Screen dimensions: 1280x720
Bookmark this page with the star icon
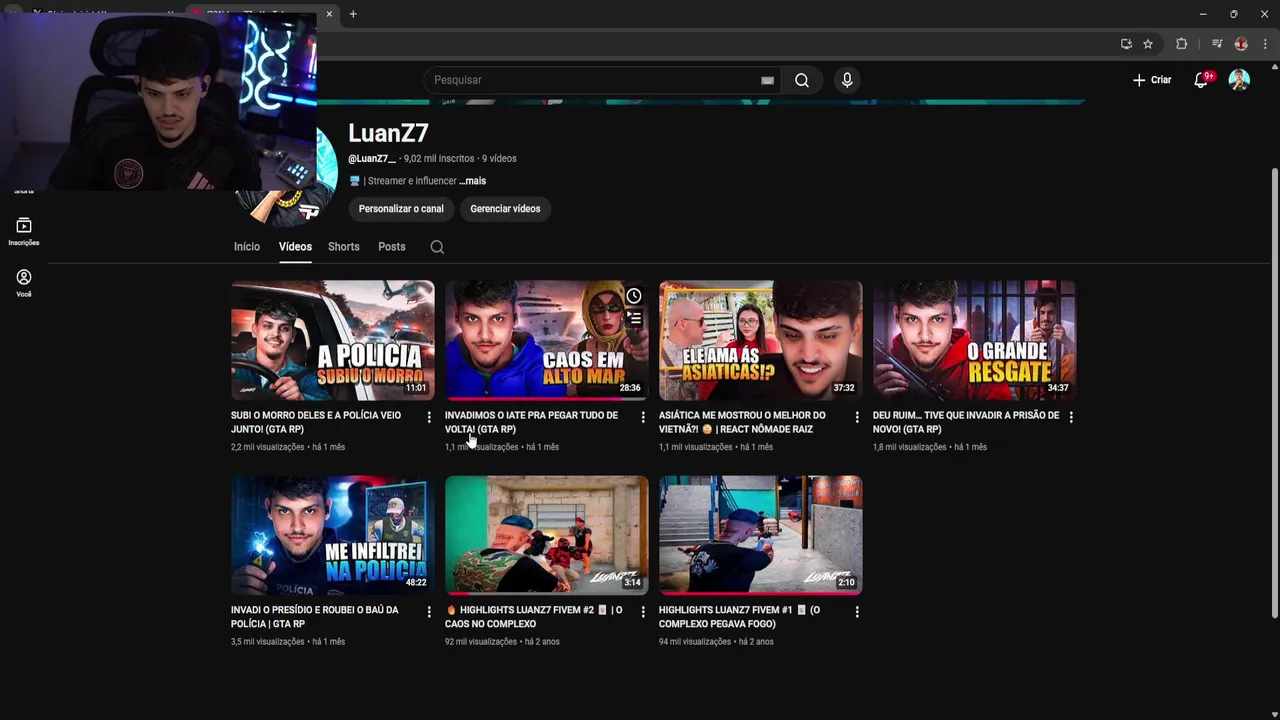click(1148, 44)
